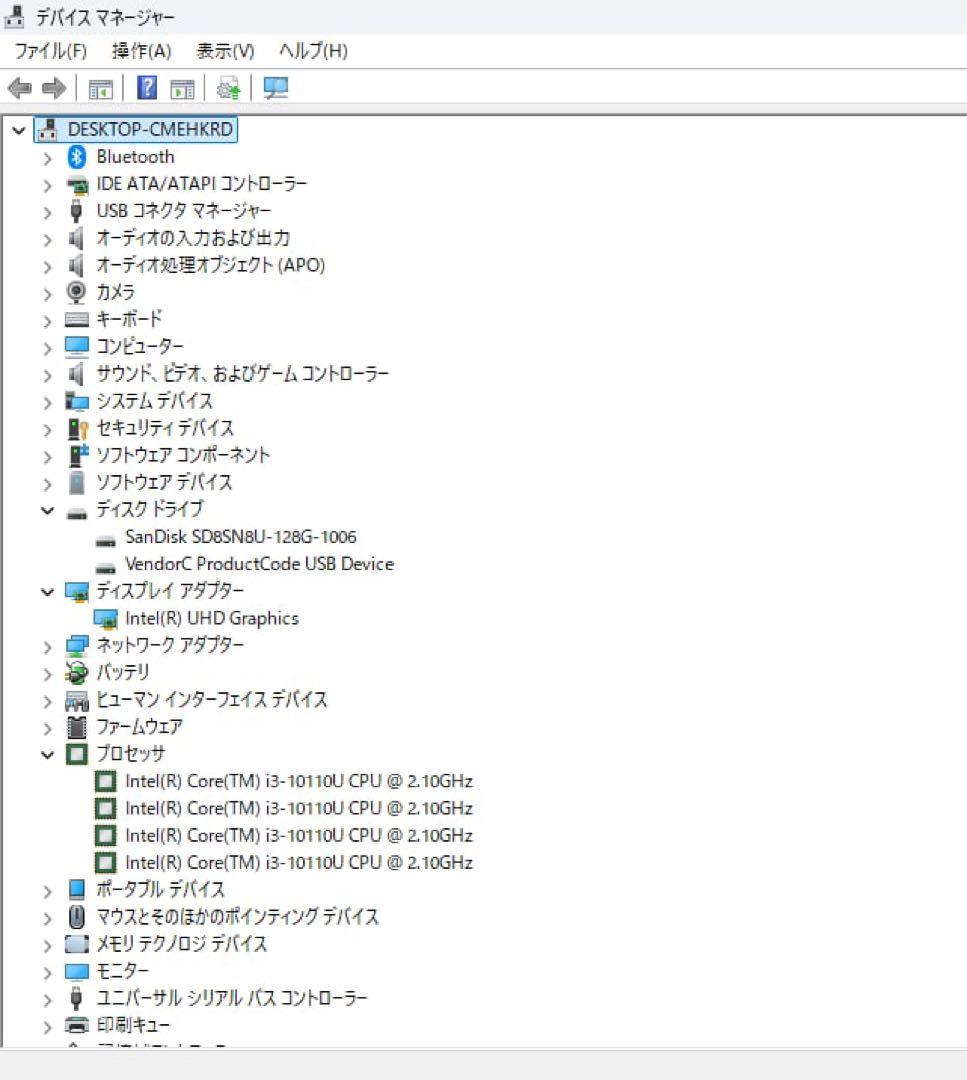This screenshot has height=1080, width=967.
Task: Select the ポータブル デバイス label
Action: tap(160, 889)
